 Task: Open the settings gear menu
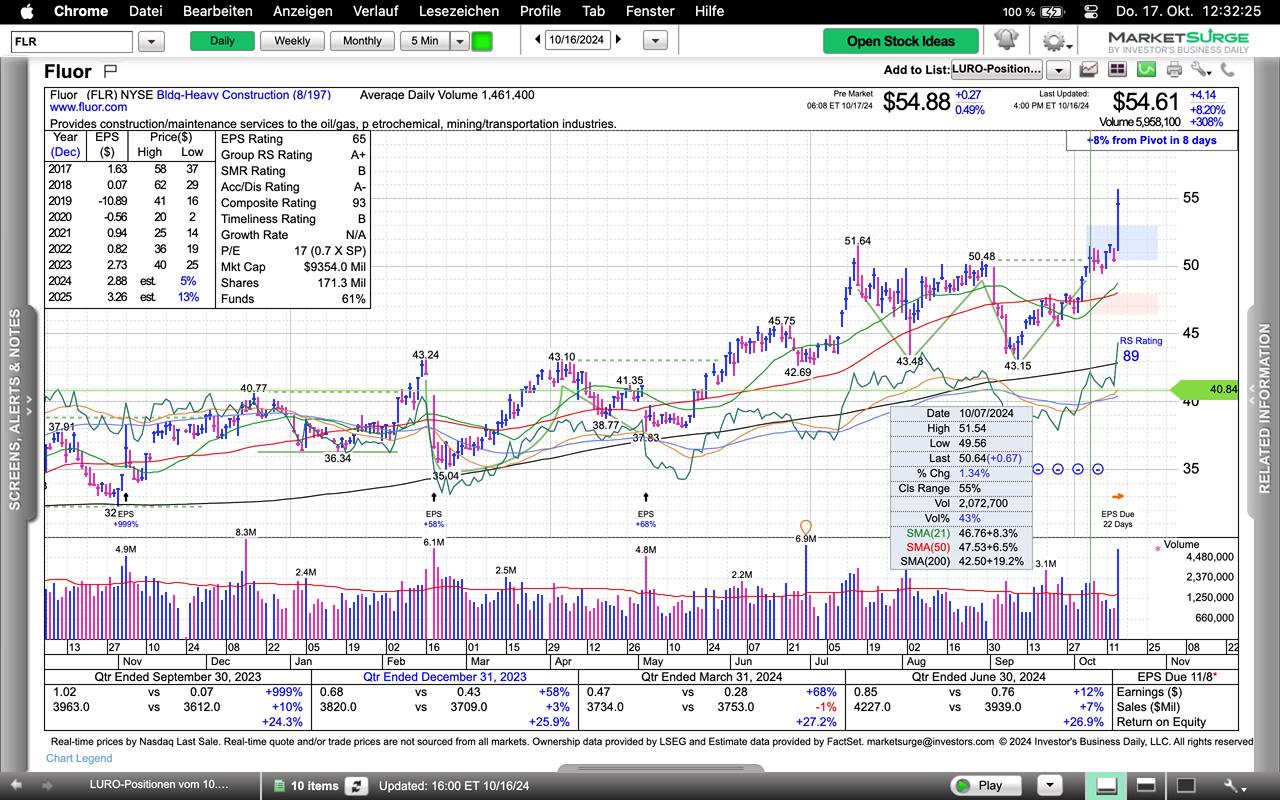coord(1052,41)
